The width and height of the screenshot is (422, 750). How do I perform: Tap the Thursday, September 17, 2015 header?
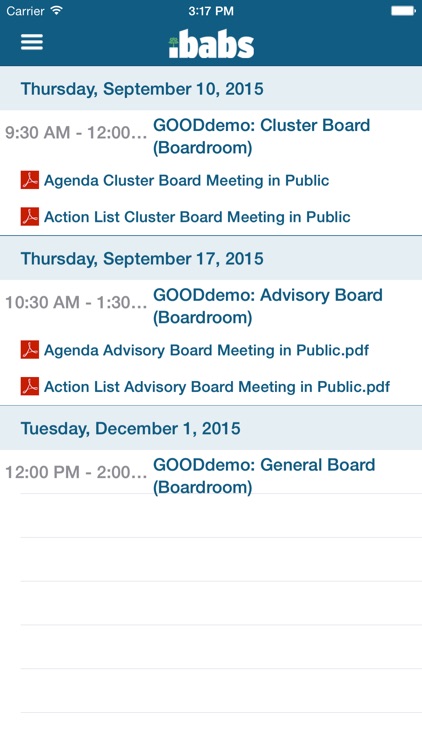(x=211, y=258)
